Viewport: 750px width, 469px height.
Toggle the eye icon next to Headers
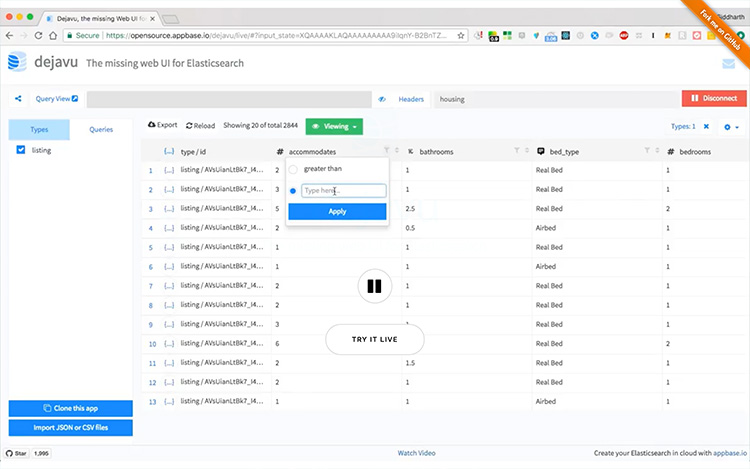(x=382, y=99)
